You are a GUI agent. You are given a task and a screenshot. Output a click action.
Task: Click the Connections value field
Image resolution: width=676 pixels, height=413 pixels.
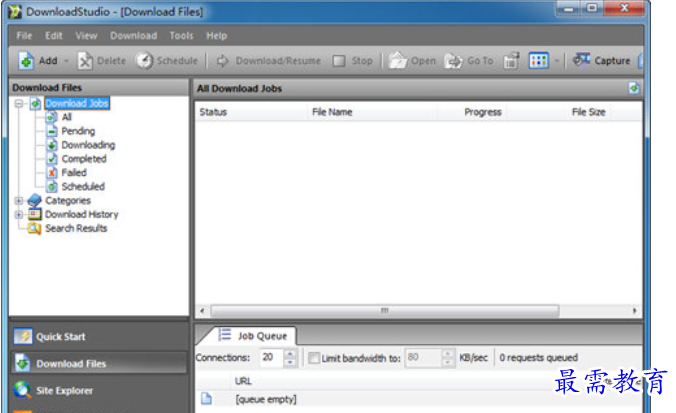click(x=272, y=357)
